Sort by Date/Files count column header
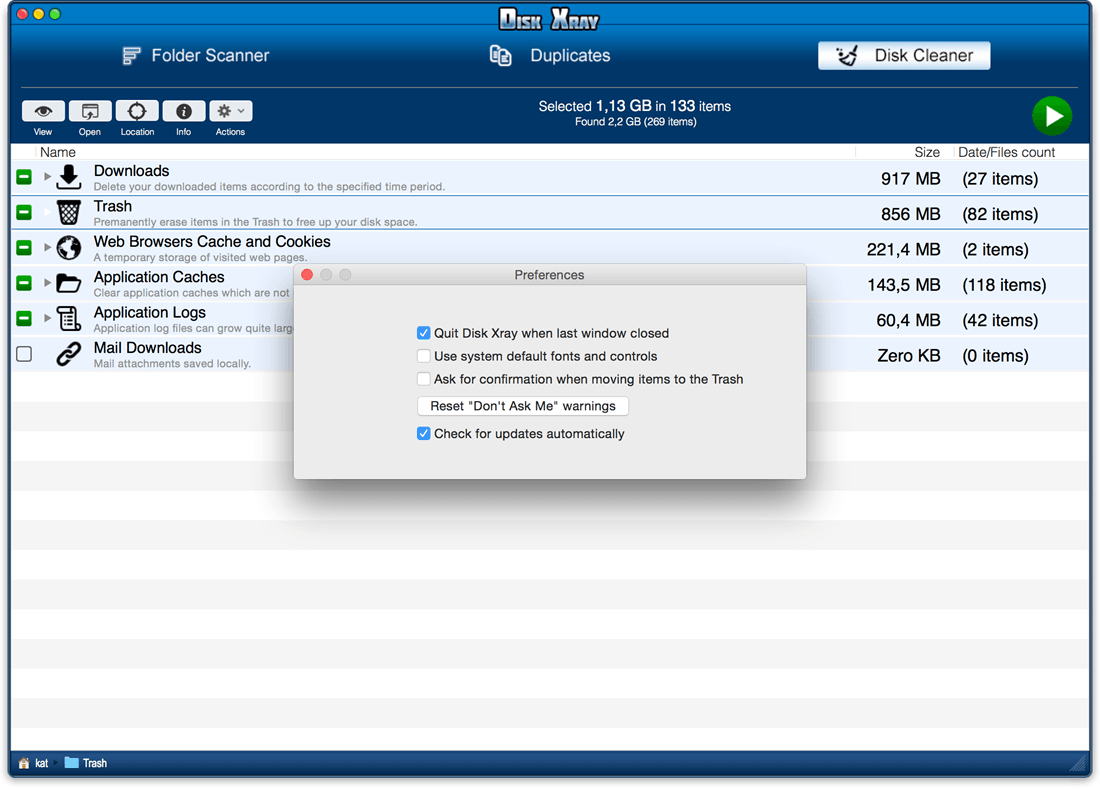 click(x=1006, y=152)
